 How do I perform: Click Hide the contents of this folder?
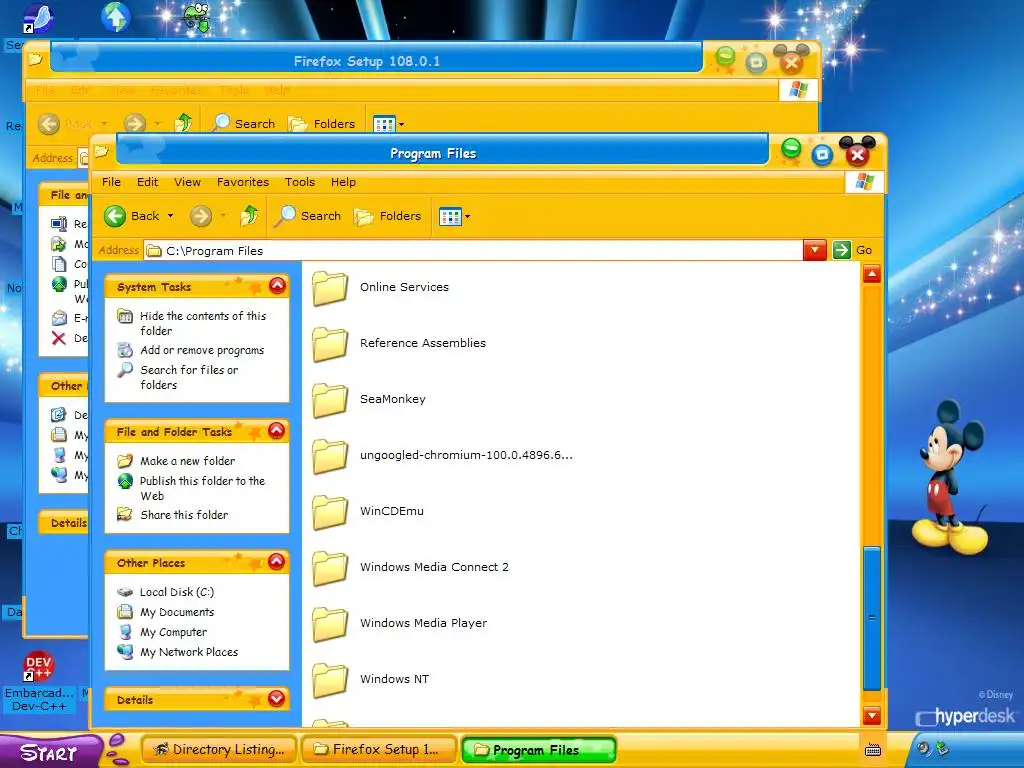[202, 323]
